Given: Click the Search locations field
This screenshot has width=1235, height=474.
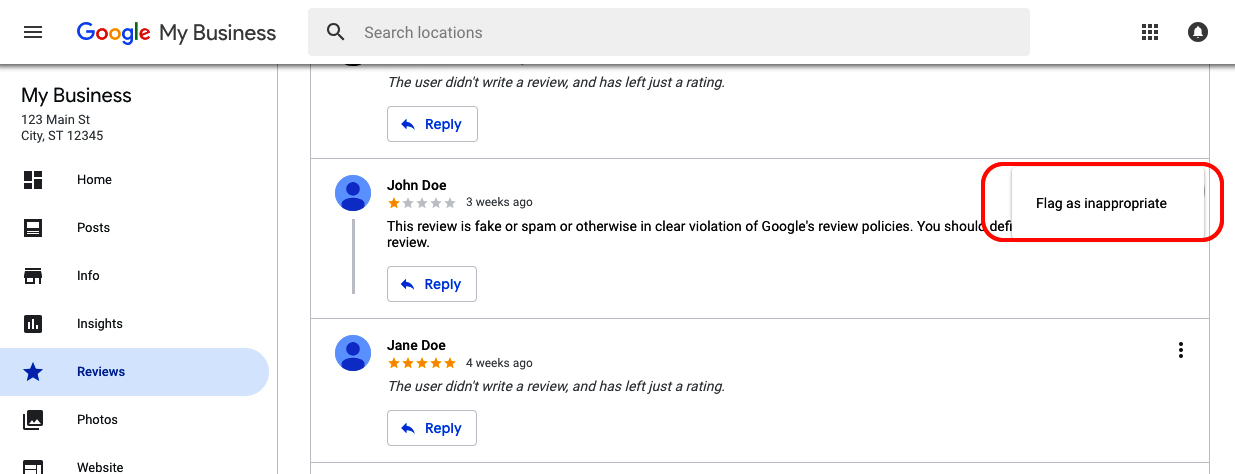Looking at the screenshot, I should pyautogui.click(x=669, y=32).
